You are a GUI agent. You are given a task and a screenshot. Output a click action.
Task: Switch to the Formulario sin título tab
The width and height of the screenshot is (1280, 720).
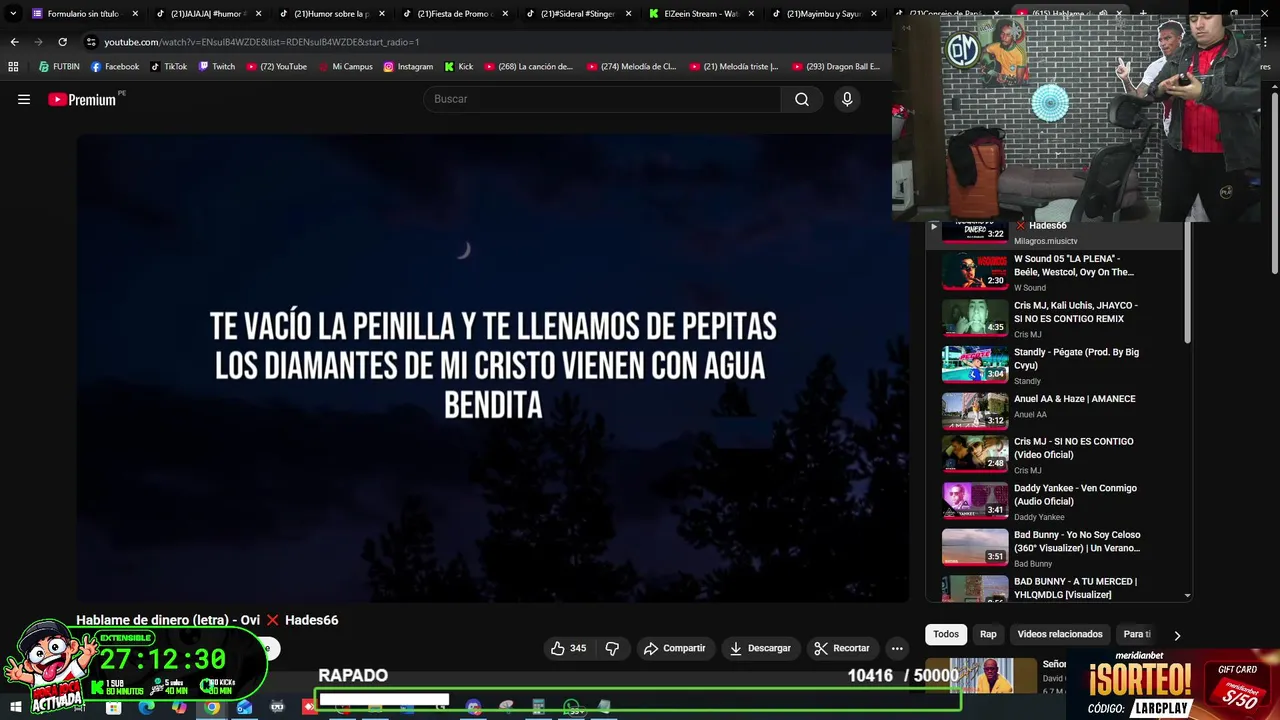pyautogui.click(x=85, y=14)
